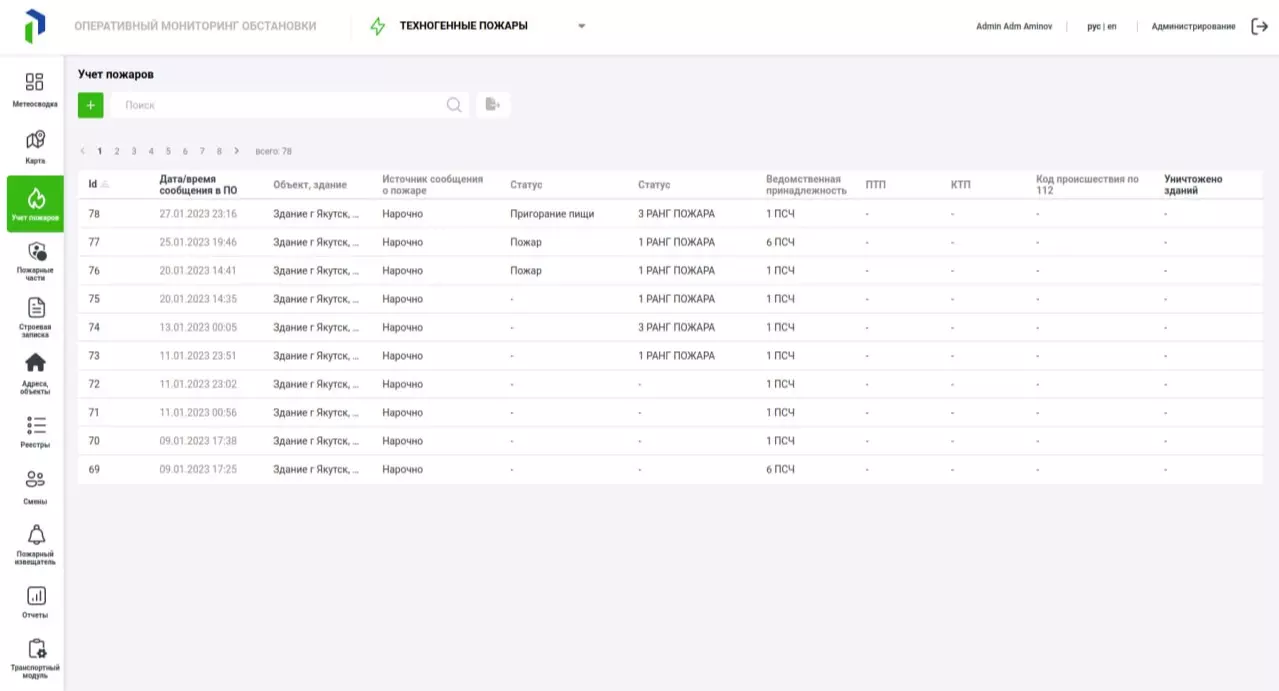
Task: Click the lightning bolt module icon
Action: coord(377,27)
